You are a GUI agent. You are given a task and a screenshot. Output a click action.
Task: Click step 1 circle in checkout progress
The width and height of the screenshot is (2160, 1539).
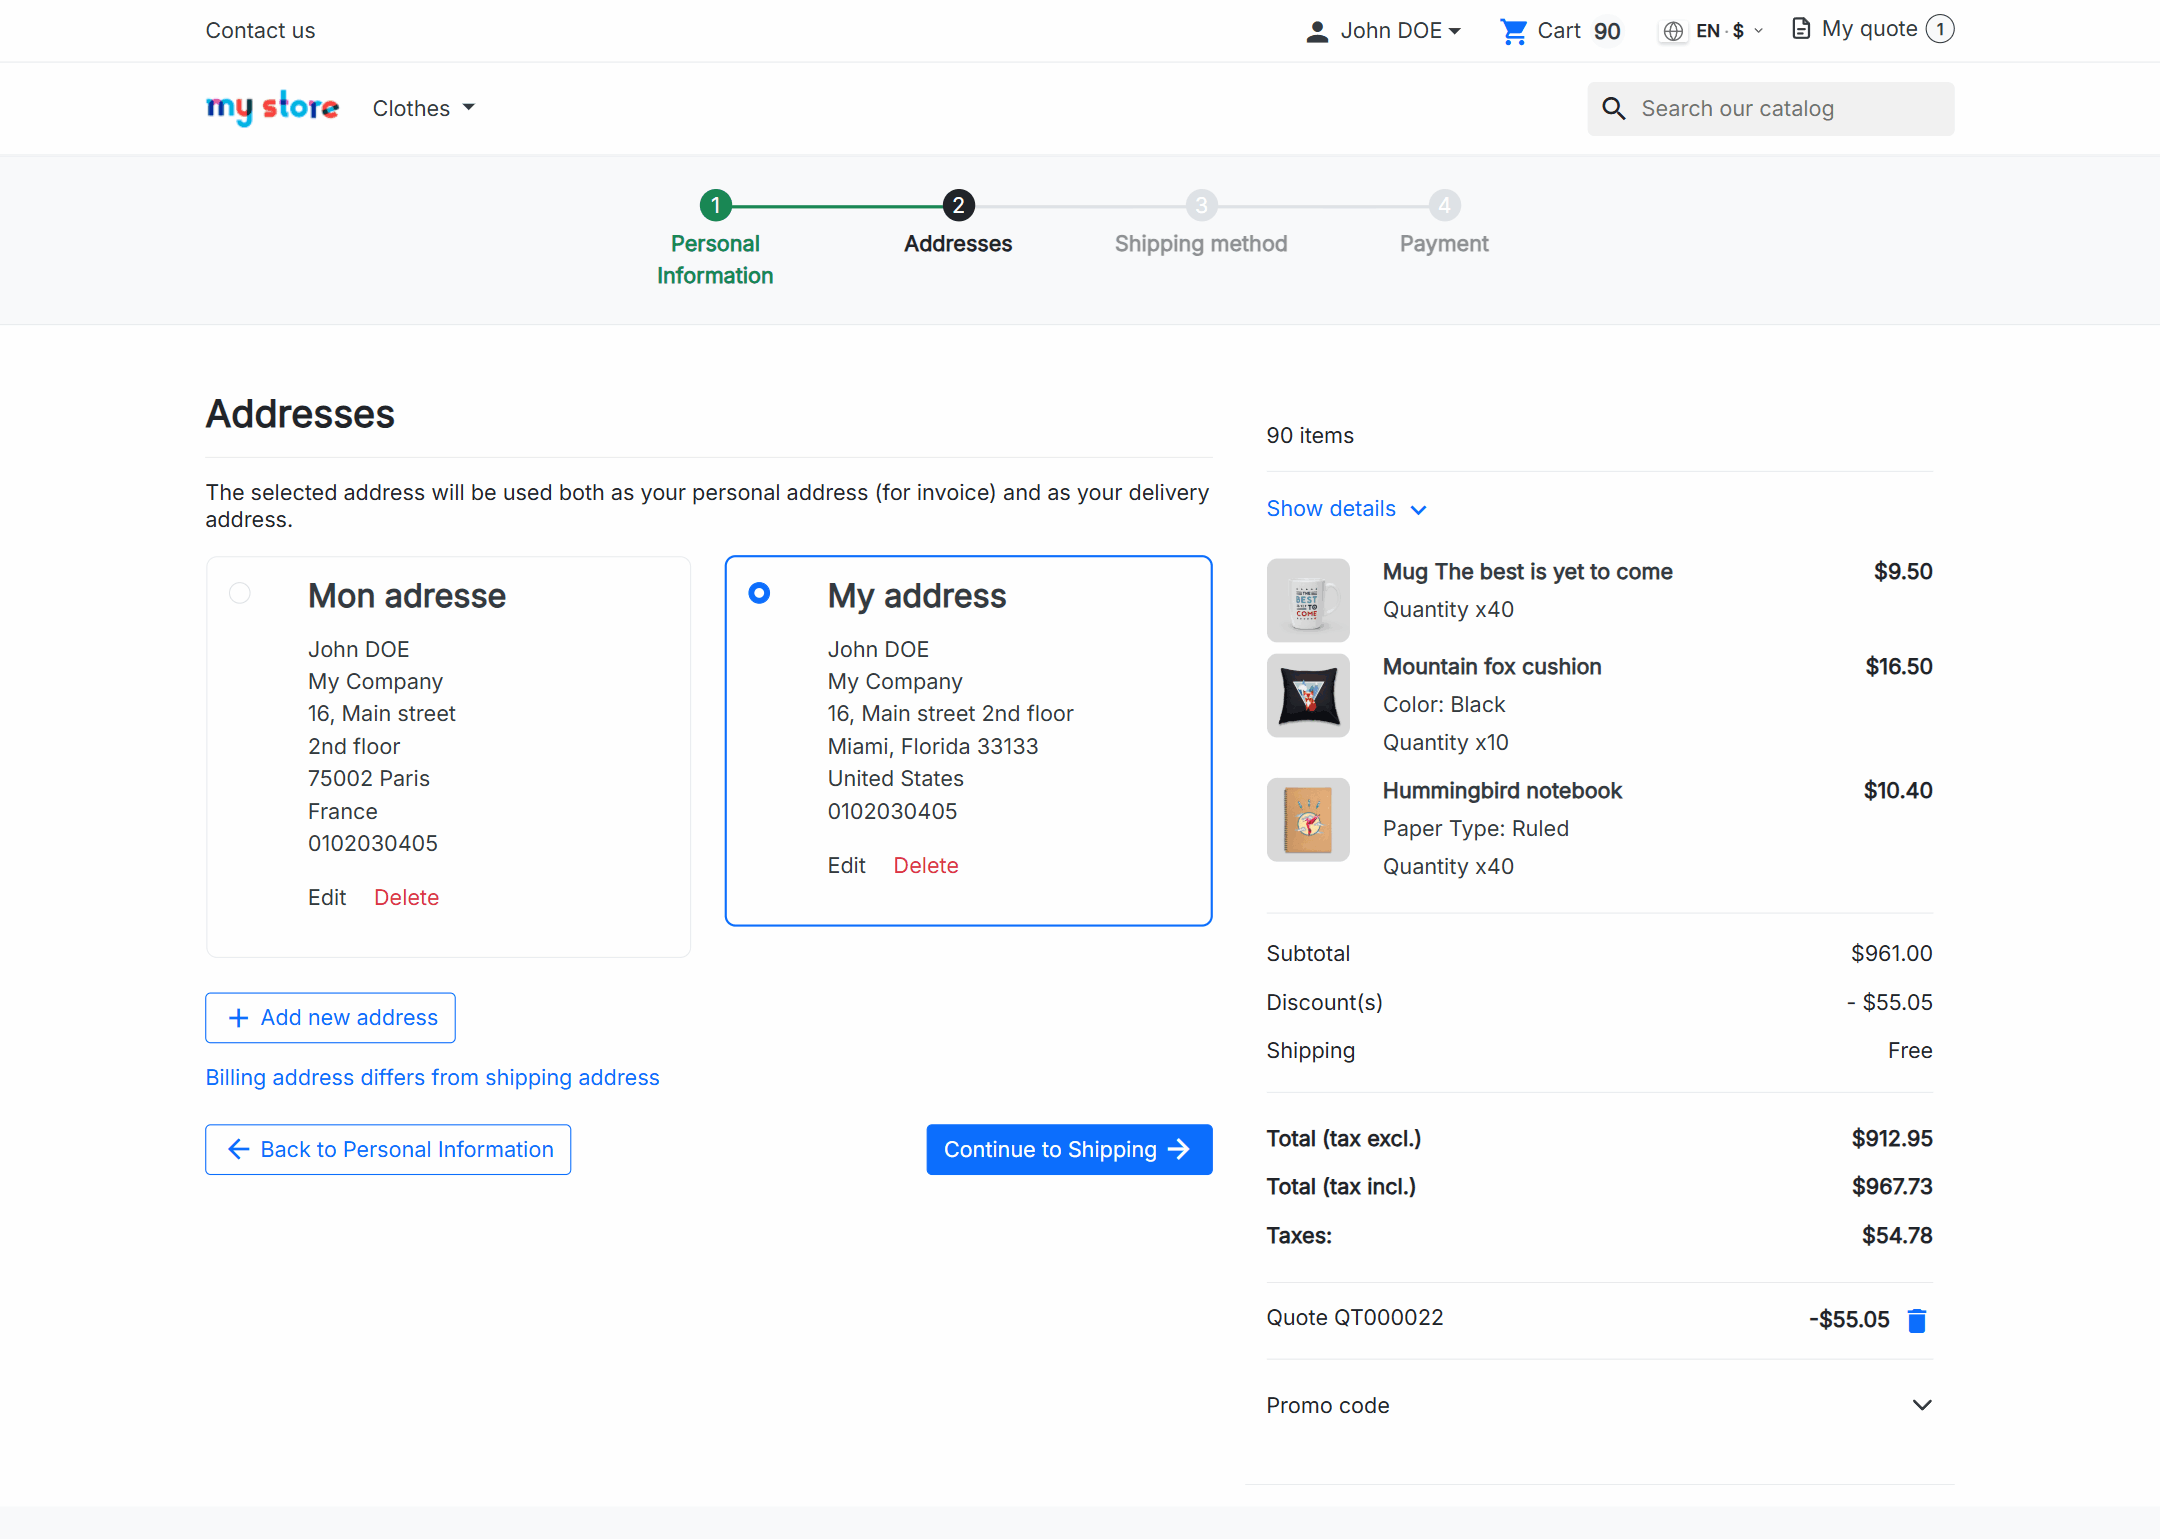click(x=715, y=206)
